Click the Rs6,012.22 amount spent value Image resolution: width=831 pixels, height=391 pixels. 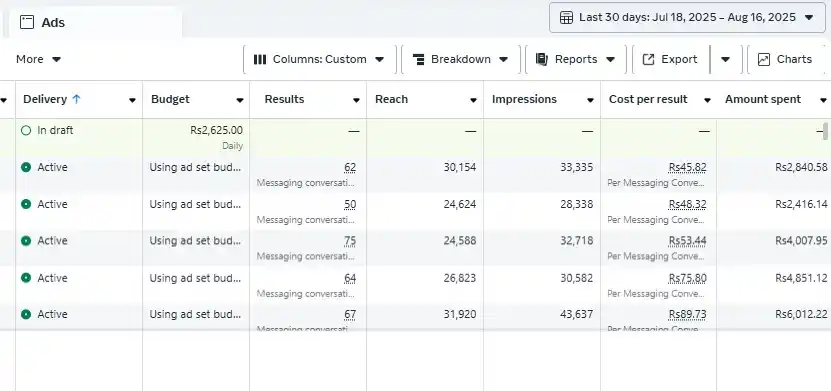[801, 314]
